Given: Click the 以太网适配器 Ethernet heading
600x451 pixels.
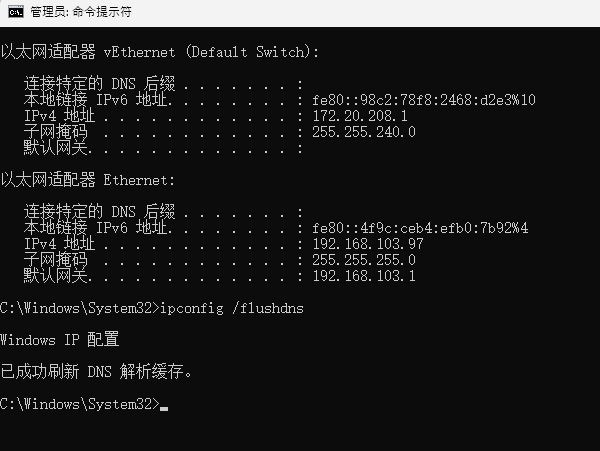Looking at the screenshot, I should point(88,180).
